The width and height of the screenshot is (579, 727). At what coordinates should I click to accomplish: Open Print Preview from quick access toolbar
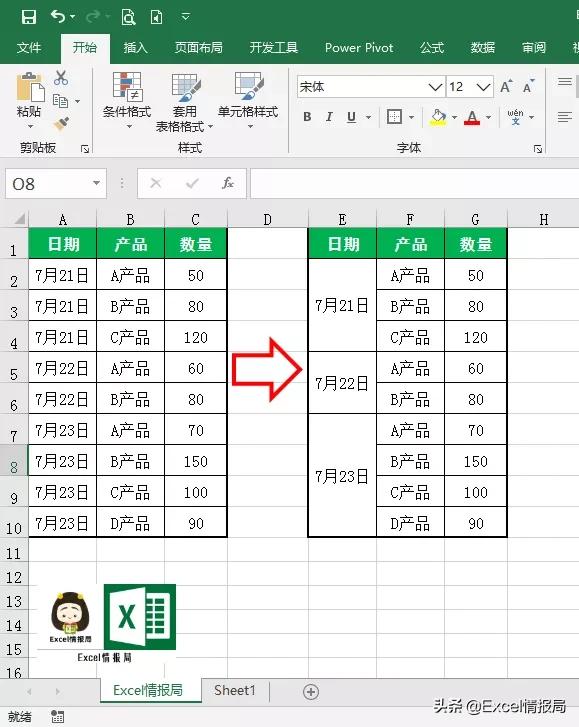click(128, 17)
